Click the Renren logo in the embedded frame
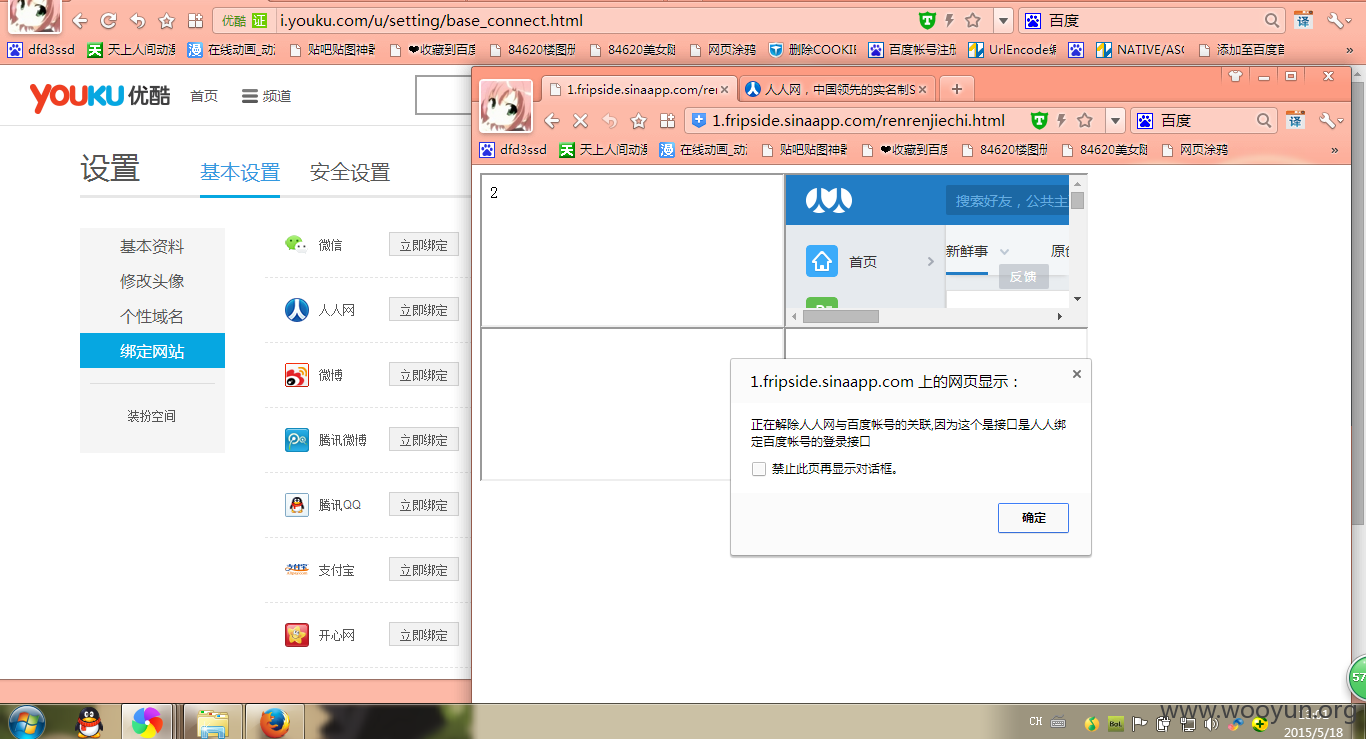 829,200
